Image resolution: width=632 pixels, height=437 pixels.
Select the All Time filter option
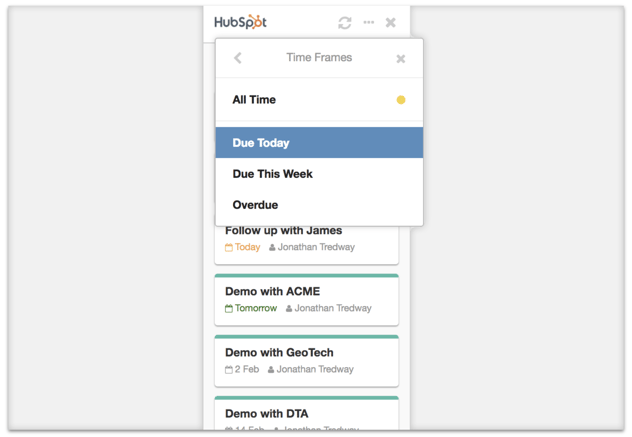(254, 100)
